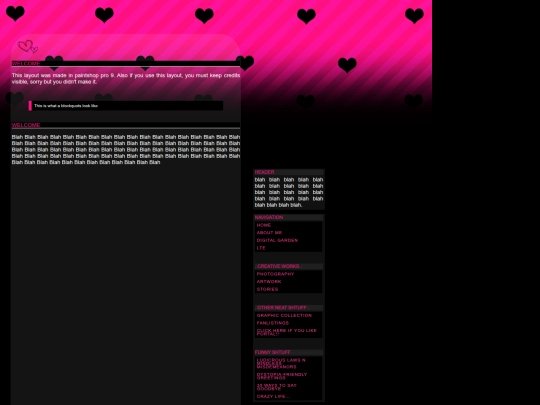Click the OTHER NEAT SHTUFF heading
Image resolution: width=540 pixels, height=405 pixels.
[282, 308]
